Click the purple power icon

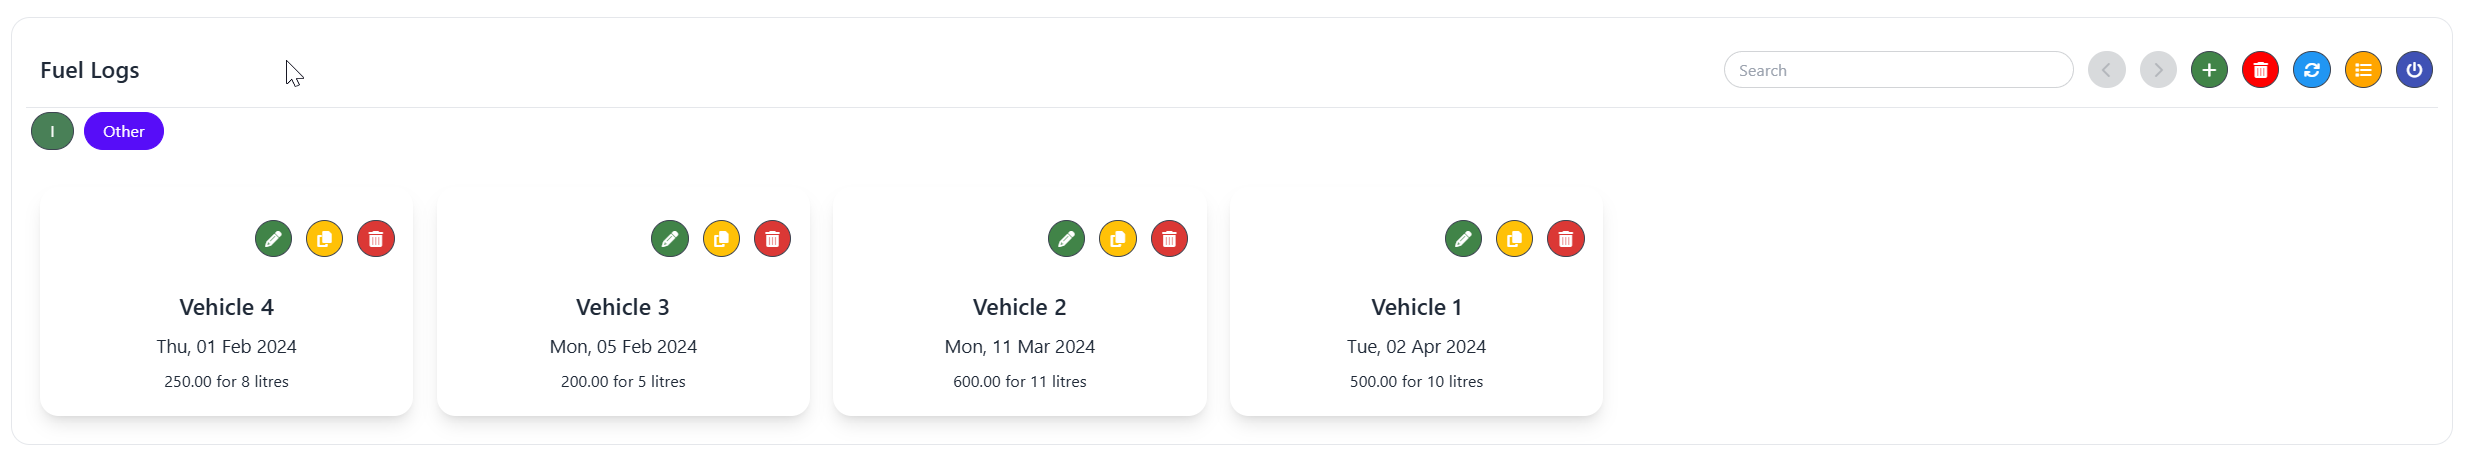point(2414,70)
